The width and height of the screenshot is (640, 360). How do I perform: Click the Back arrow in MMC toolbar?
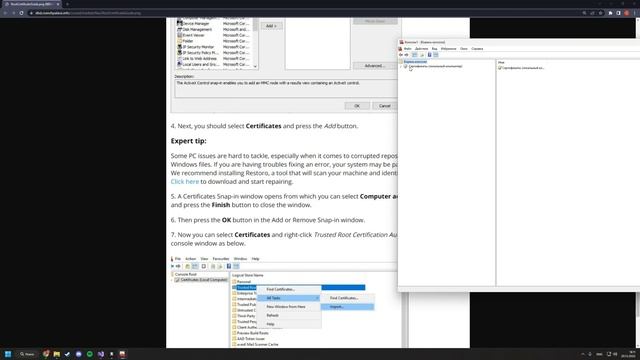click(401, 55)
